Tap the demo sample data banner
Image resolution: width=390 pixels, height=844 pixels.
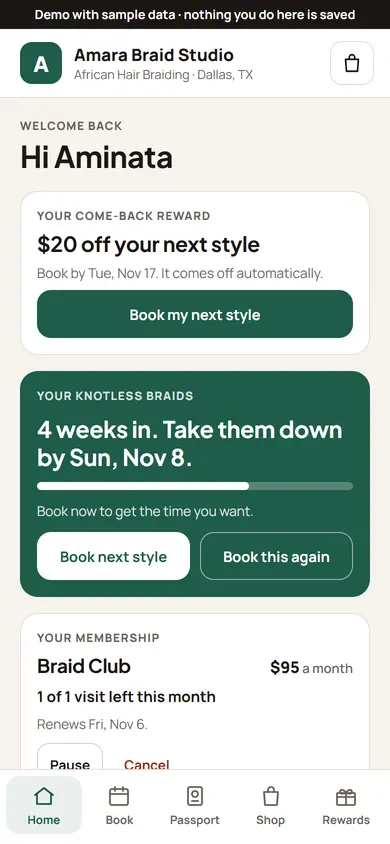point(195,15)
